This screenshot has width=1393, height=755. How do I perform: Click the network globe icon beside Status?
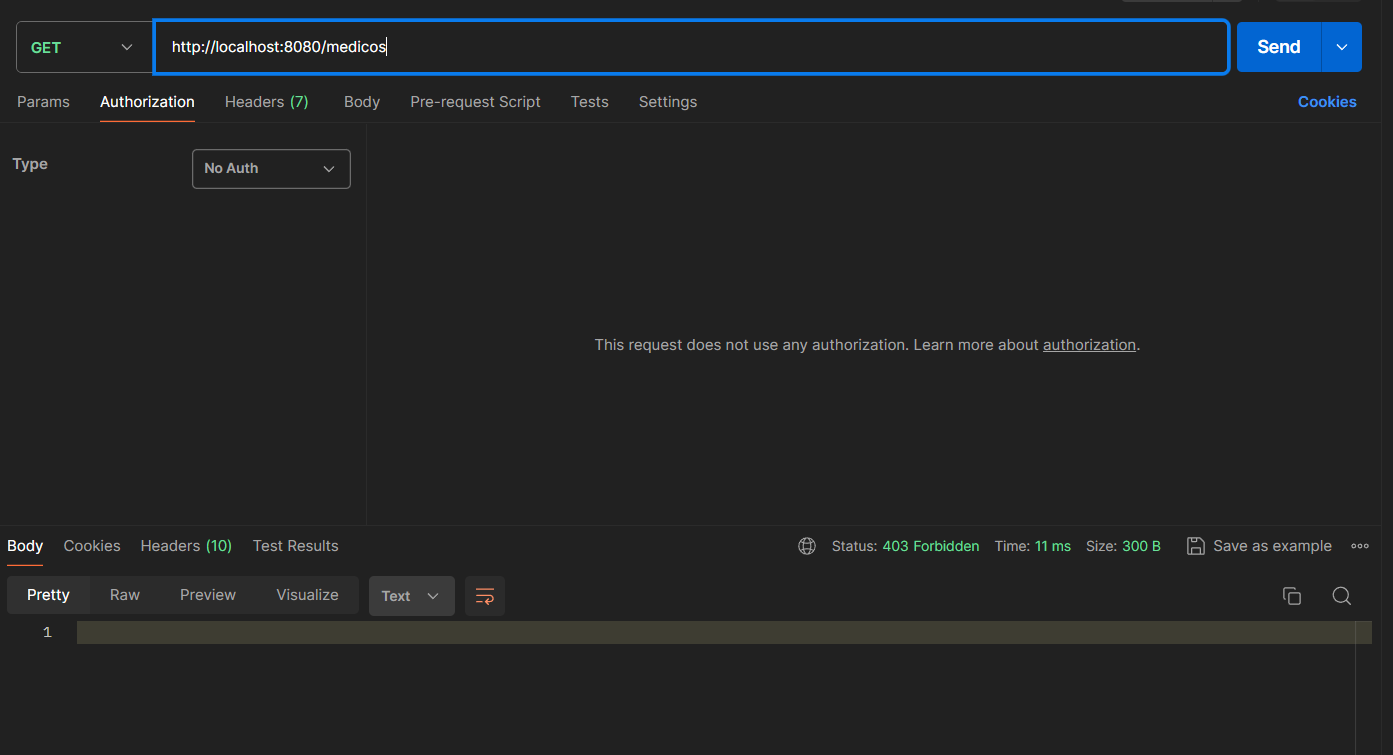click(x=807, y=546)
